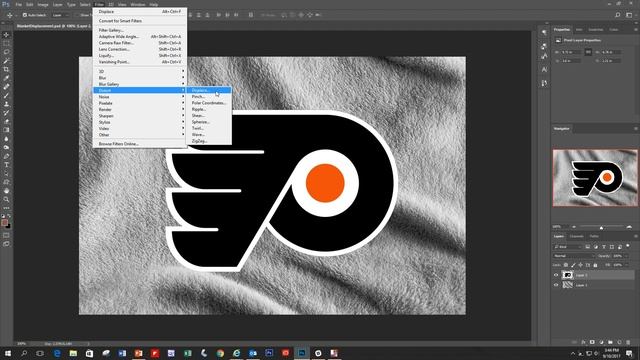Hide the top layer with its eye icon
Viewport: 640px width, 360px height.
[556, 275]
